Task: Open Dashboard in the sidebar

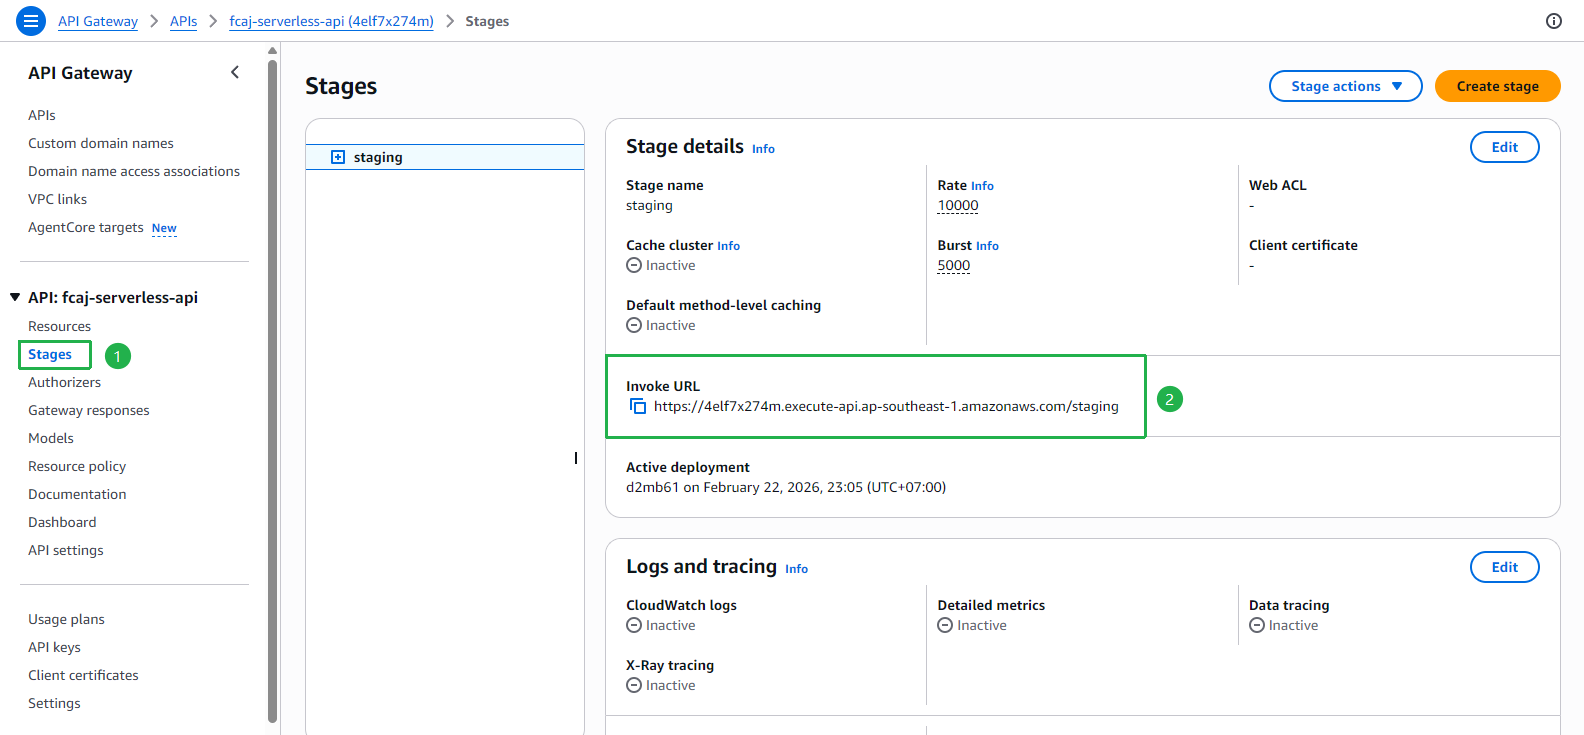Action: click(62, 522)
